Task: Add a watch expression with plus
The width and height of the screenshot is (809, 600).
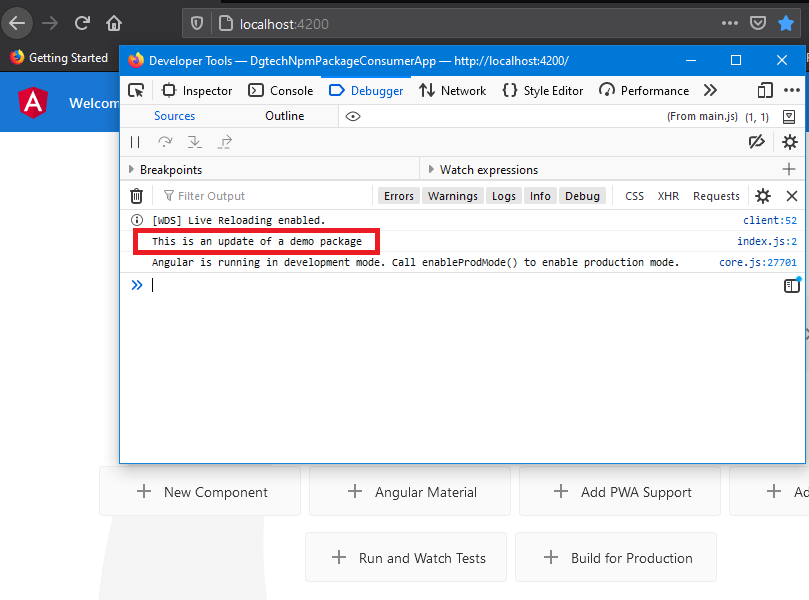Action: (789, 169)
